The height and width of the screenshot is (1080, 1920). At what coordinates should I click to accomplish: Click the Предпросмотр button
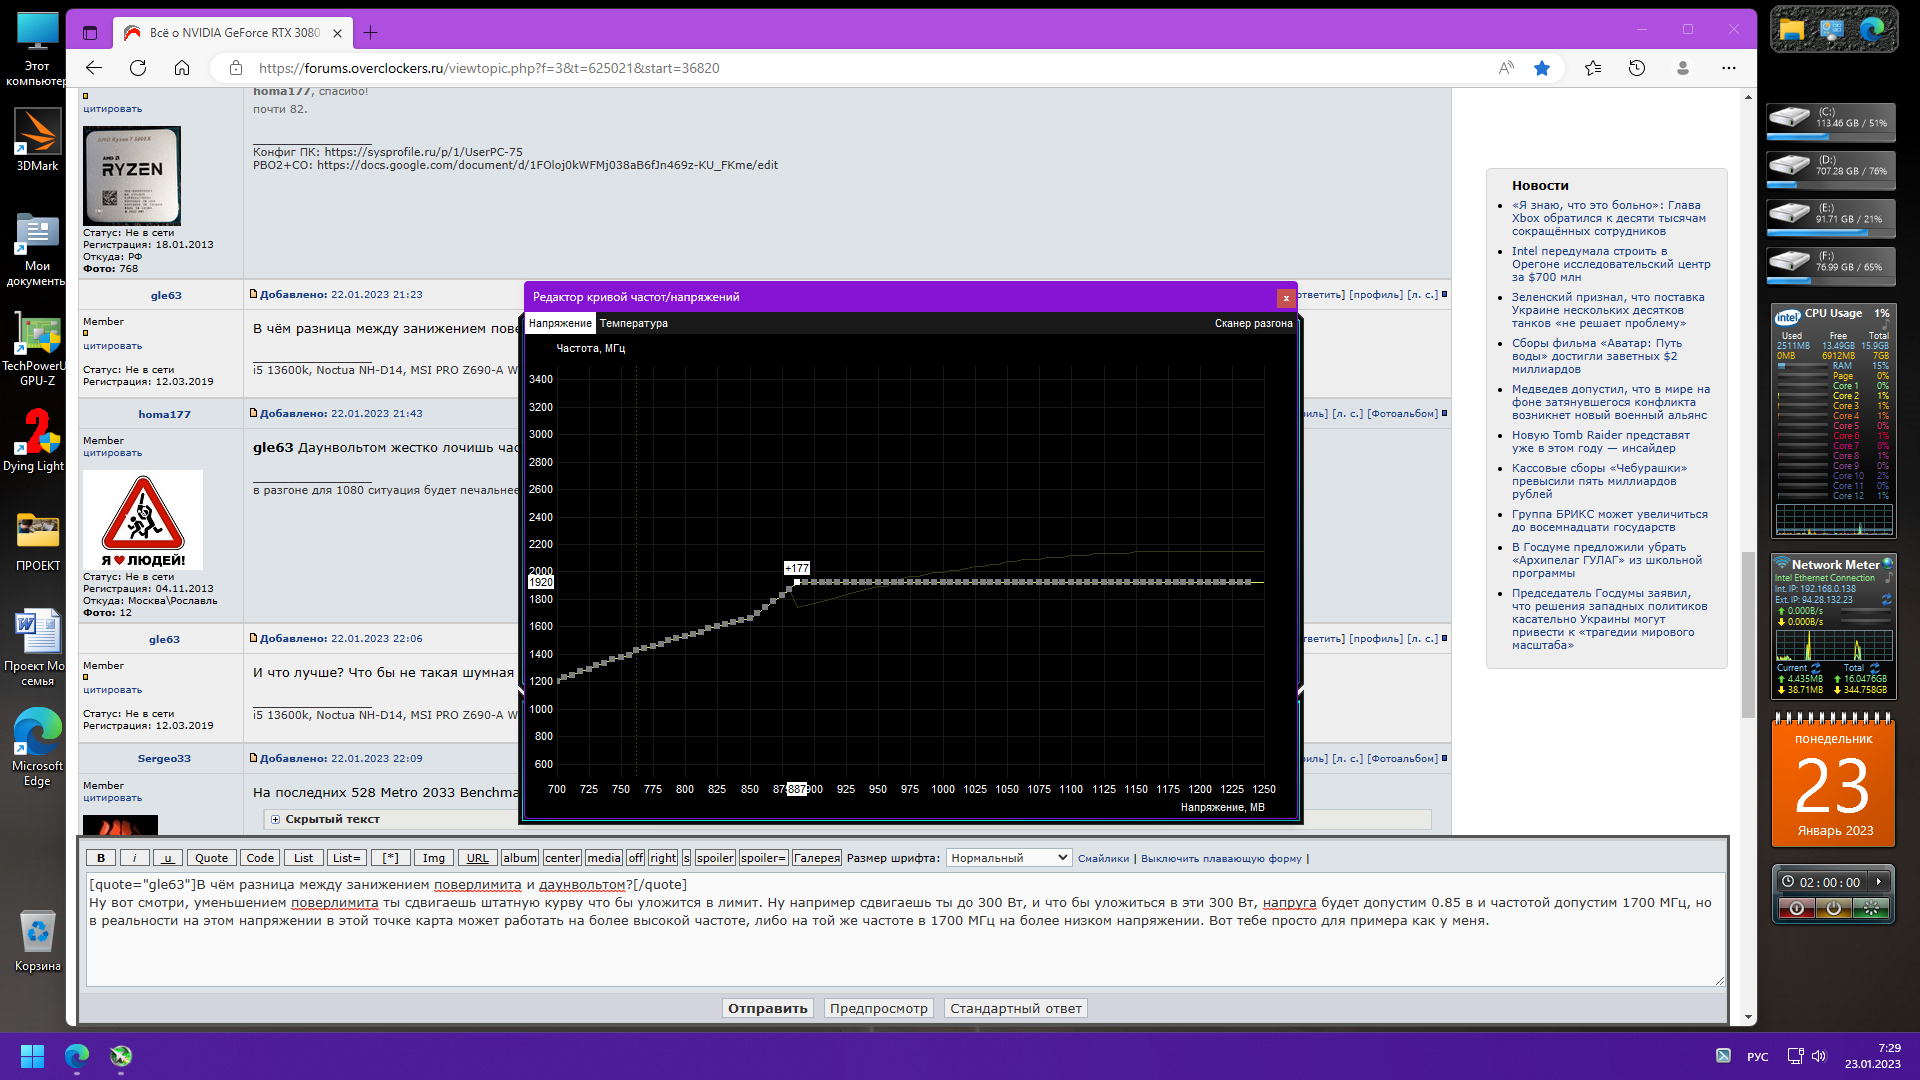point(878,1008)
